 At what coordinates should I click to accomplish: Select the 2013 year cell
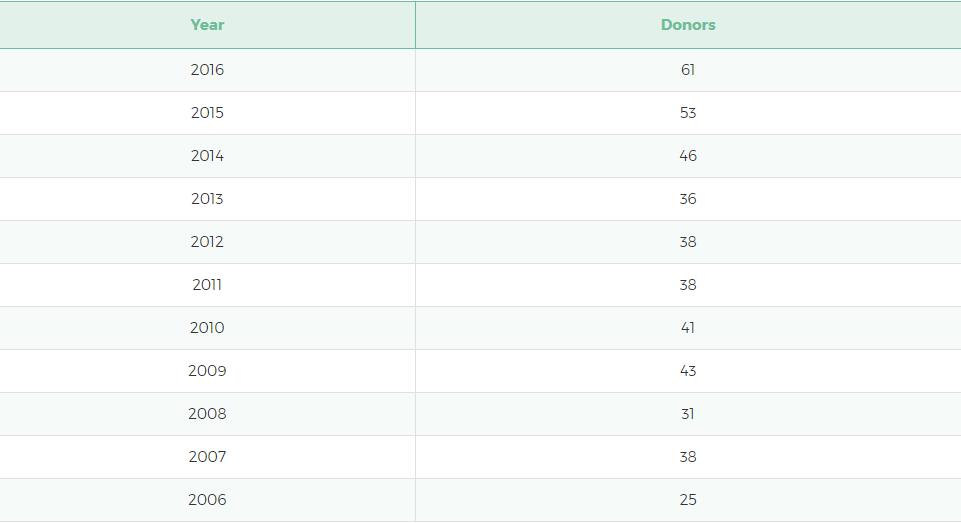click(x=207, y=199)
